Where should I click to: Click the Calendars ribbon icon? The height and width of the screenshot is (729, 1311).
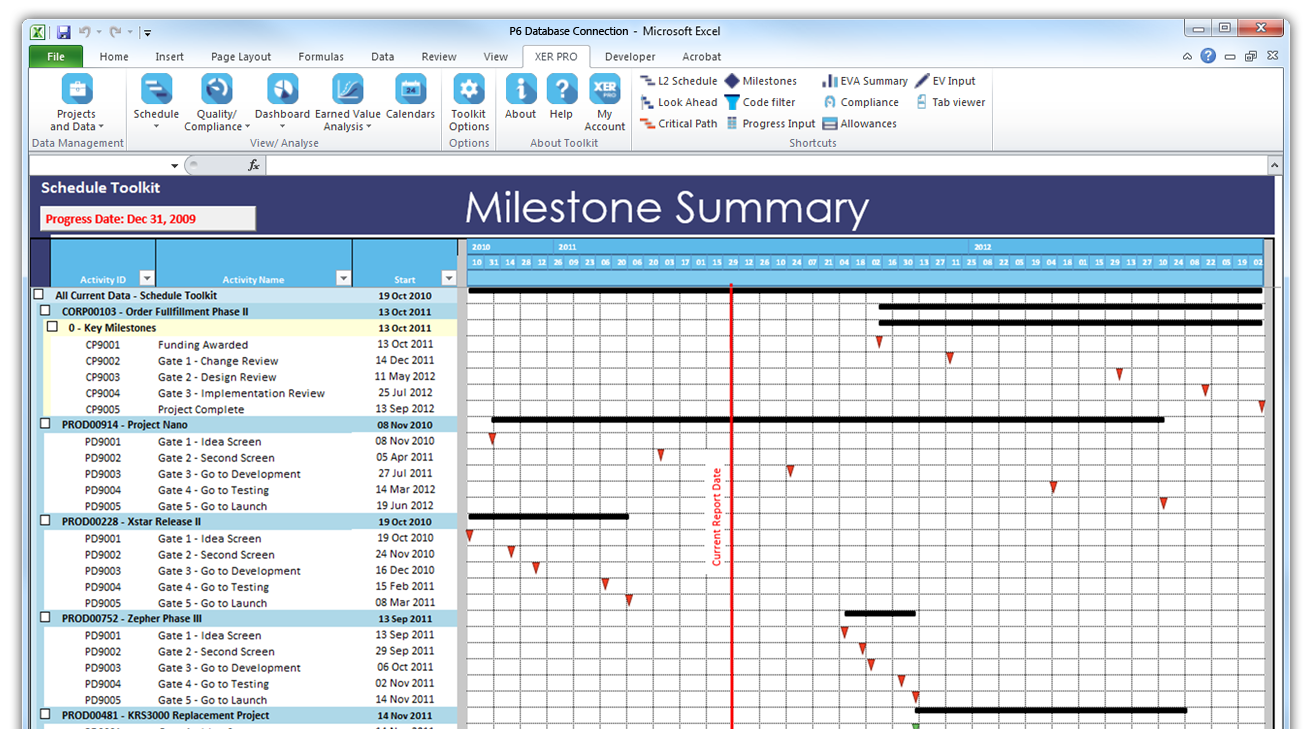(x=410, y=90)
